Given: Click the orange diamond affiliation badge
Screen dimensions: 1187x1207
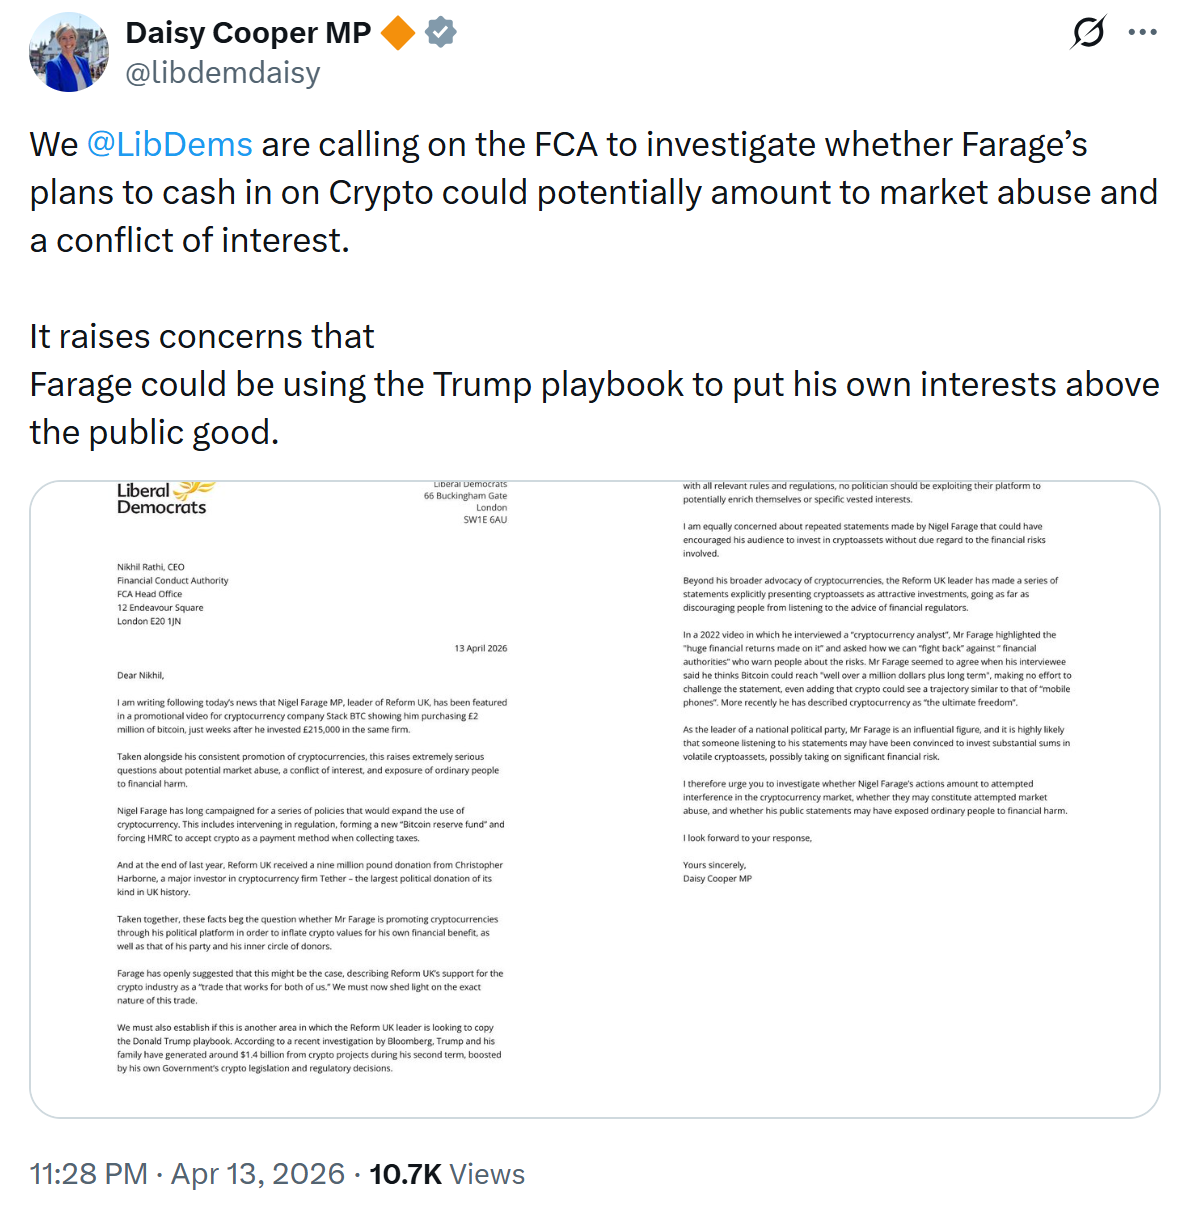Looking at the screenshot, I should pos(398,33).
